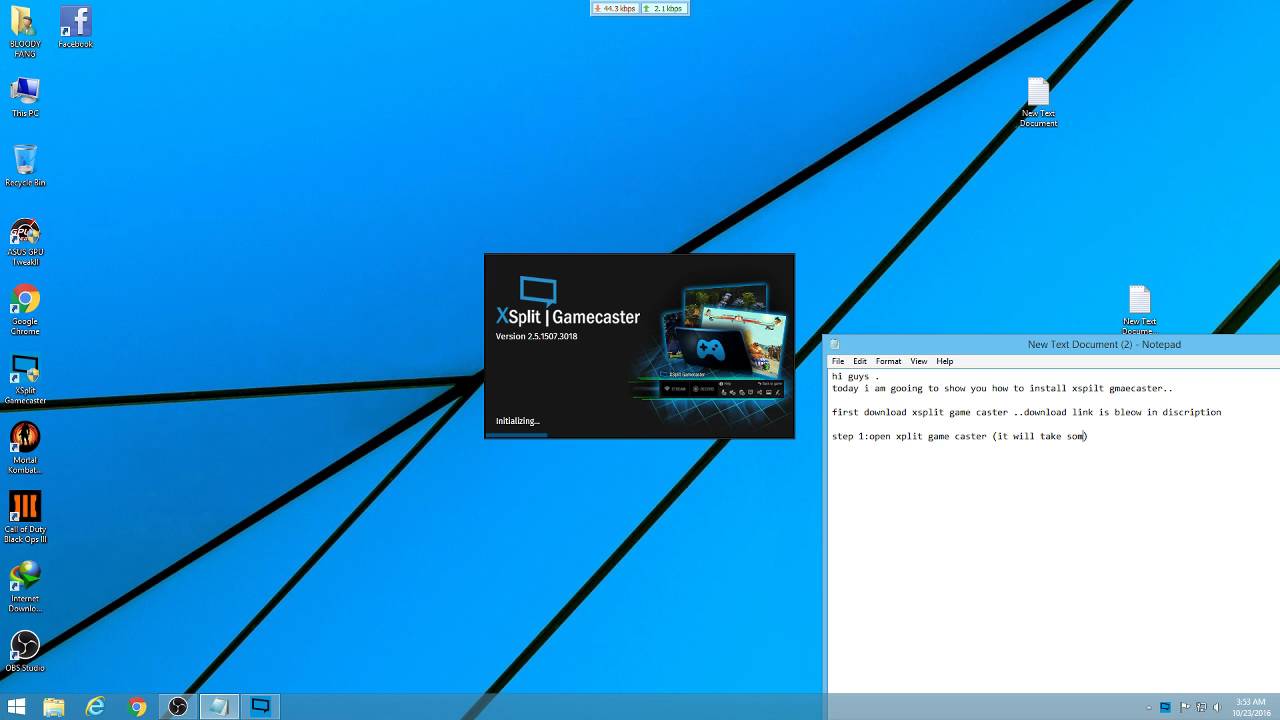Select the Mortal Kombat desktop shortcut

(24, 448)
